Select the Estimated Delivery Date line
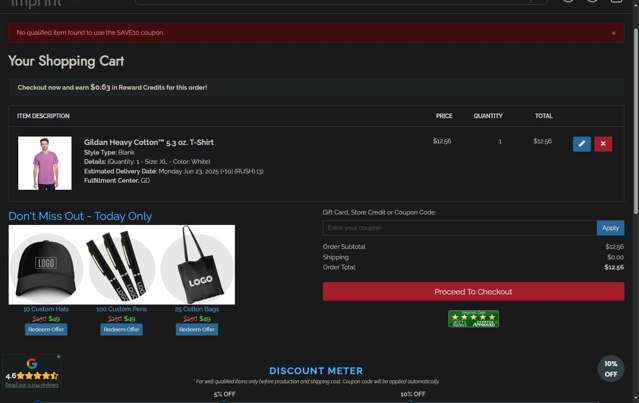Viewport: 639px width, 403px height. pyautogui.click(x=174, y=171)
